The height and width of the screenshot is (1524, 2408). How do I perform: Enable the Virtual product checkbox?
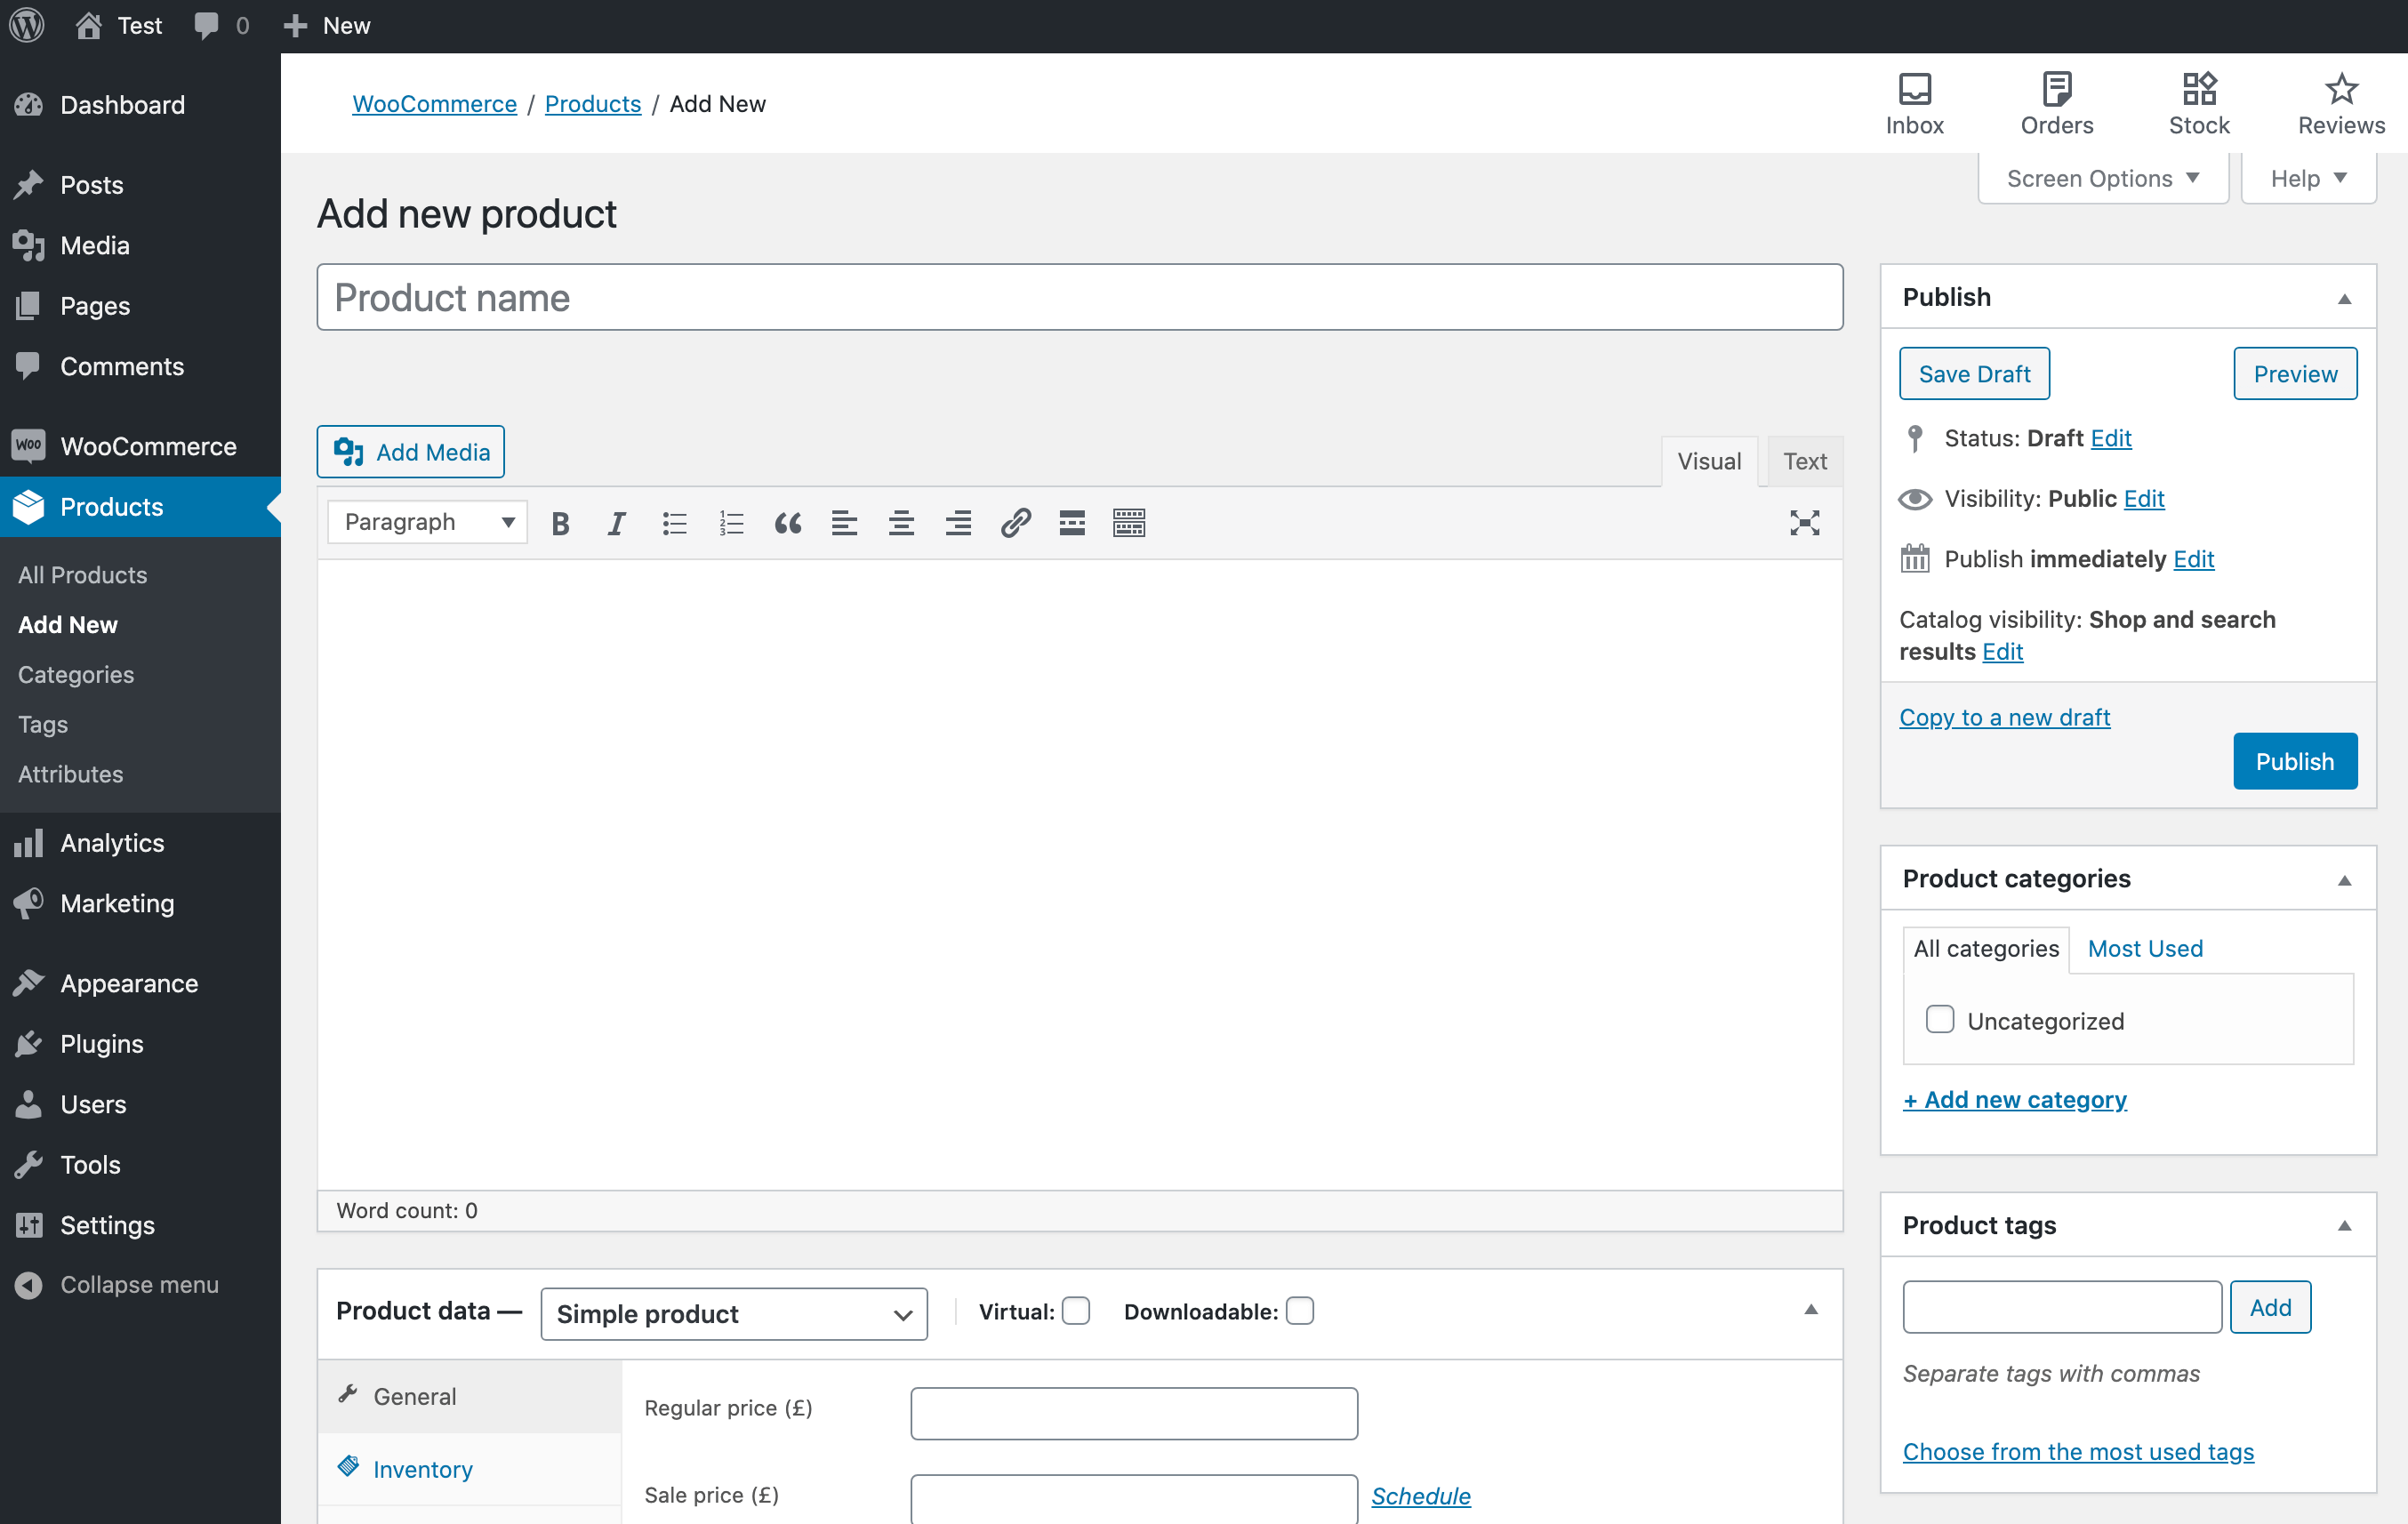click(x=1076, y=1311)
